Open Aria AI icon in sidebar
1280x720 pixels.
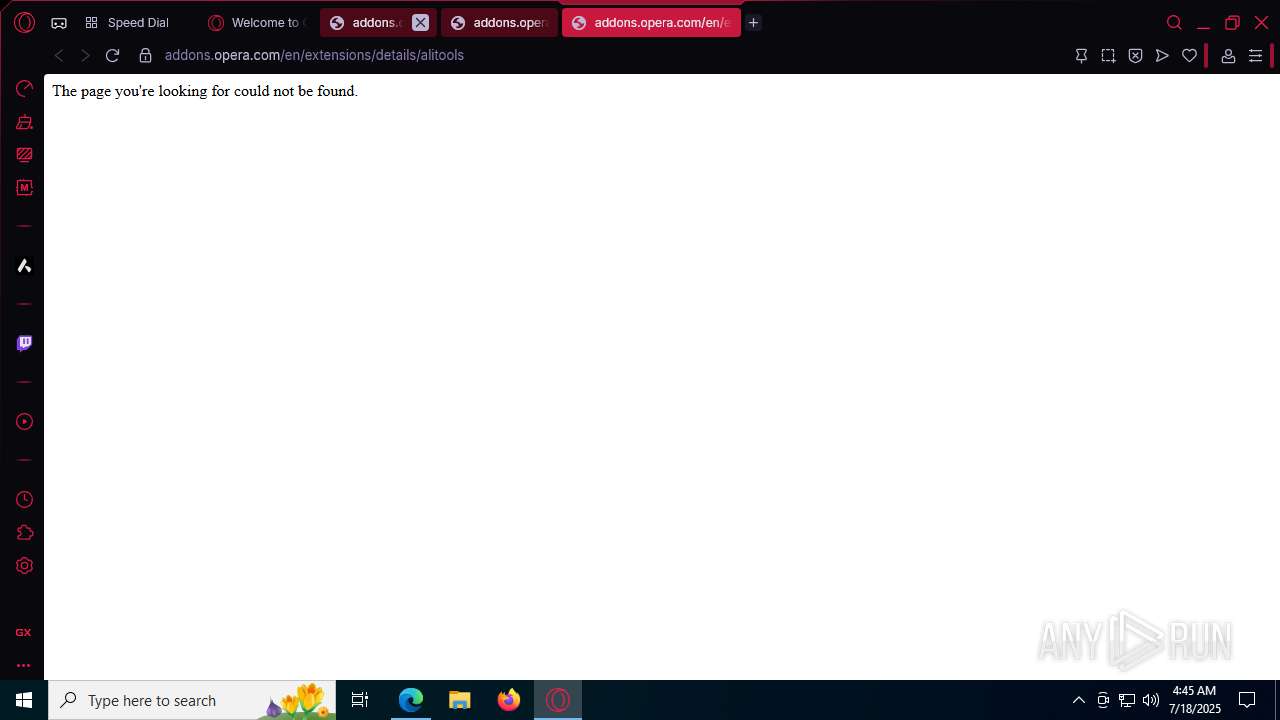tap(24, 265)
